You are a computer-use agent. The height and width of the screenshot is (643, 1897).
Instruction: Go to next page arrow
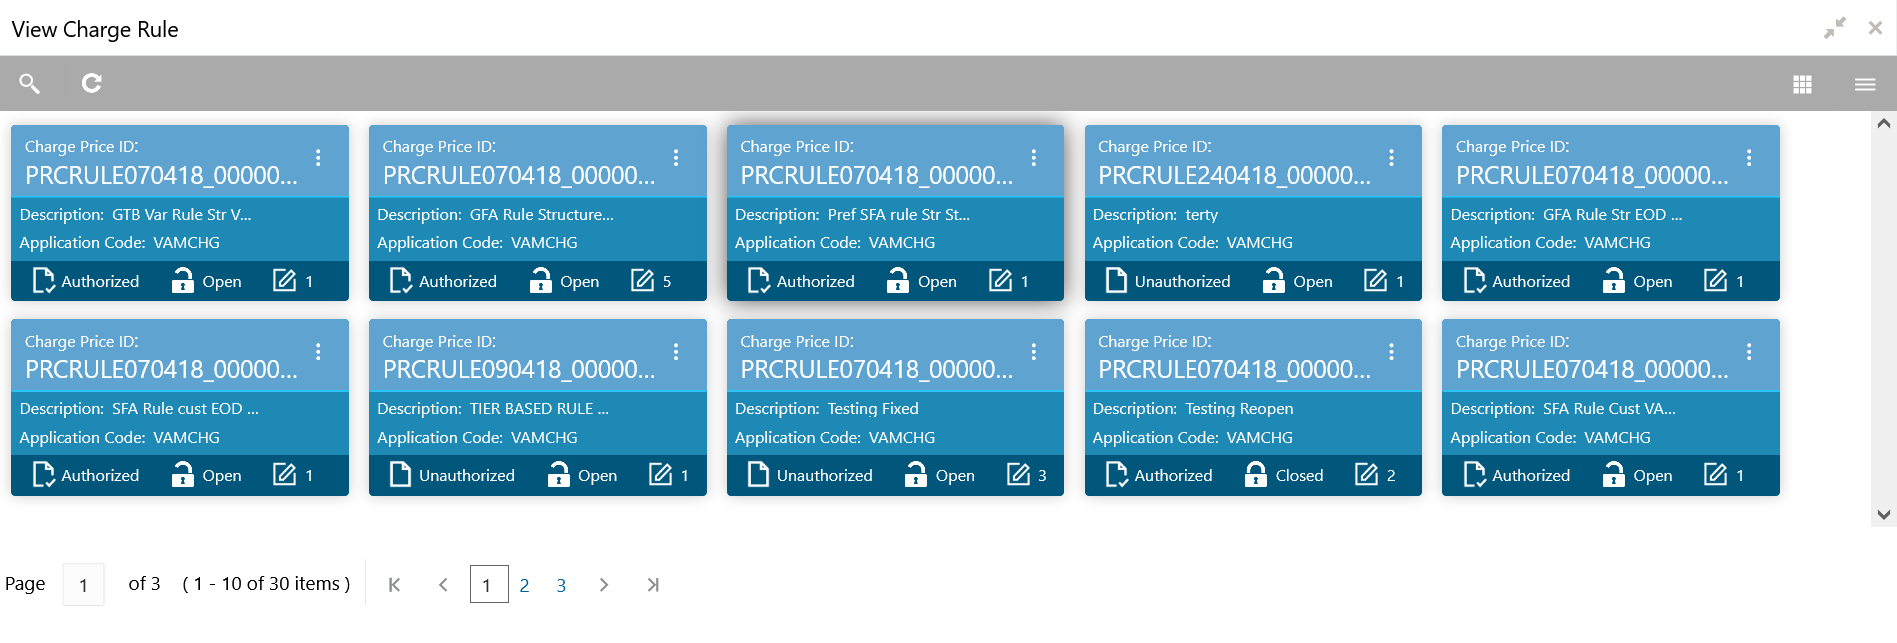603,585
